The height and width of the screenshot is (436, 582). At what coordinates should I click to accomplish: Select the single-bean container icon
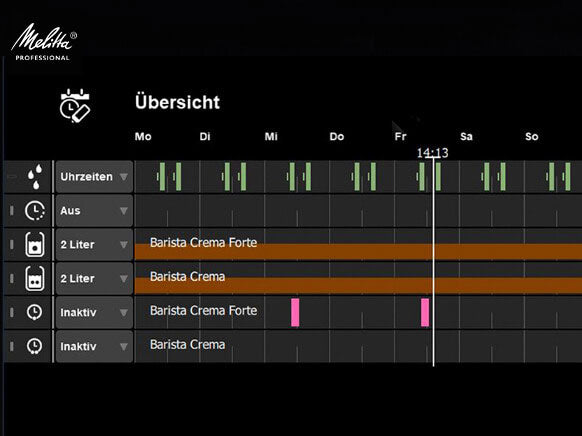tap(35, 245)
